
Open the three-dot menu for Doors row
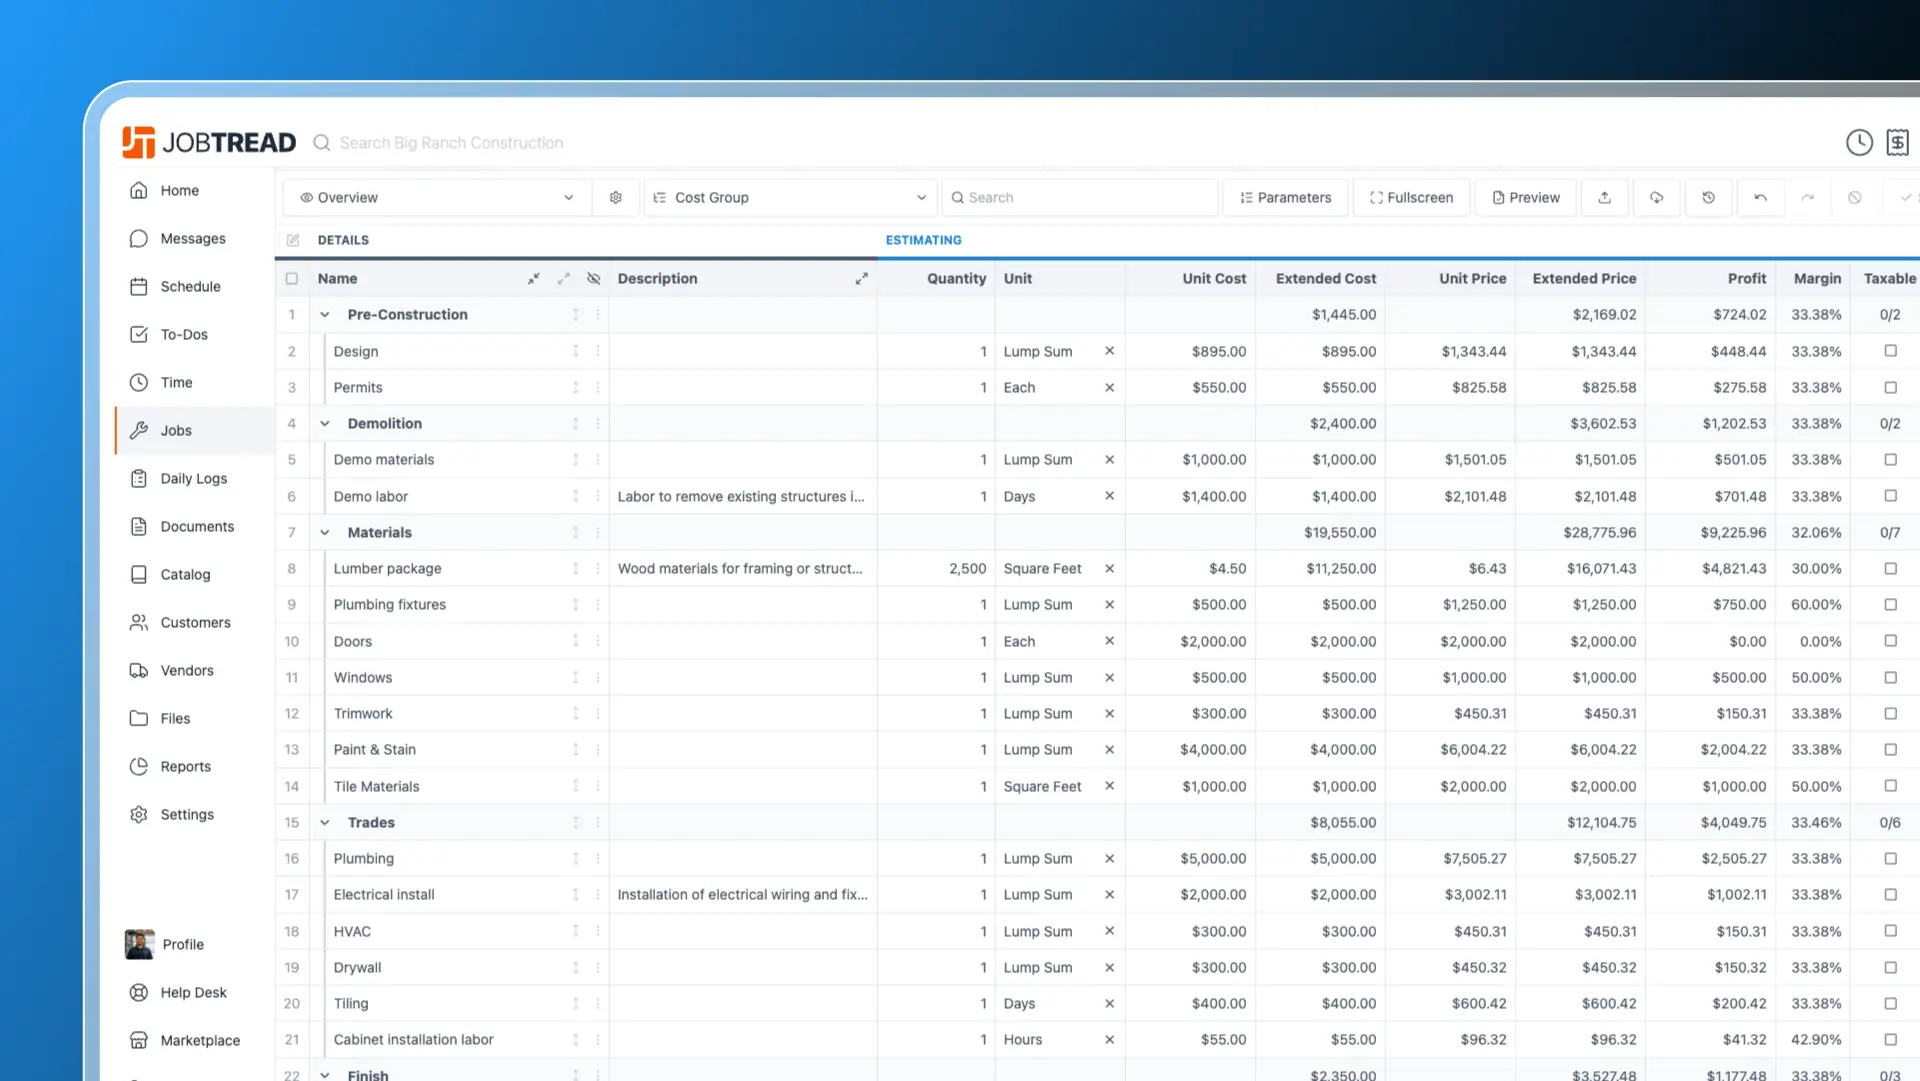[x=598, y=641]
